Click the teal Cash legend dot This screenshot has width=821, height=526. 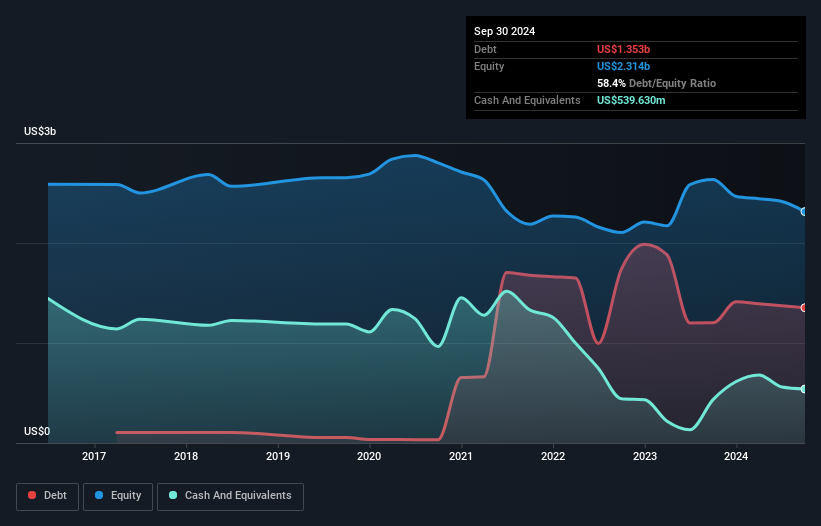pyautogui.click(x=173, y=495)
